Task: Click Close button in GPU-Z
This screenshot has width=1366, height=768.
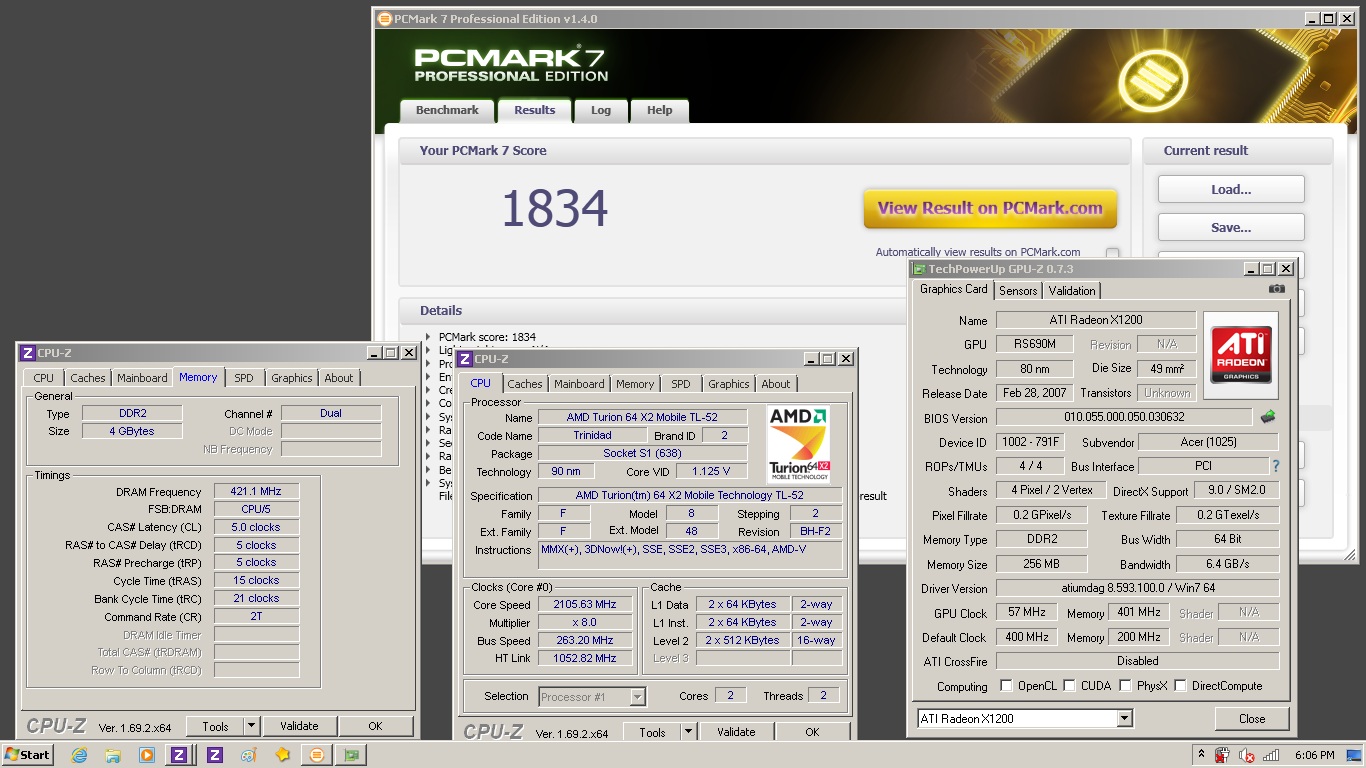Action: click(x=1252, y=718)
